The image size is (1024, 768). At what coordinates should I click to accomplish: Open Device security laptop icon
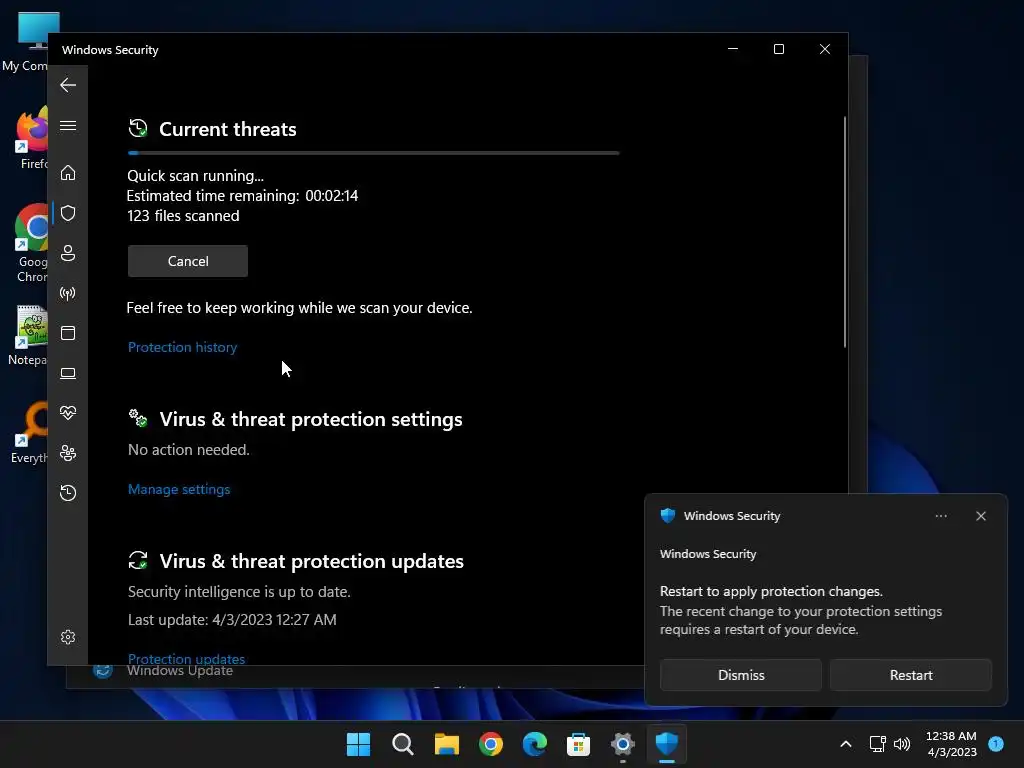68,373
